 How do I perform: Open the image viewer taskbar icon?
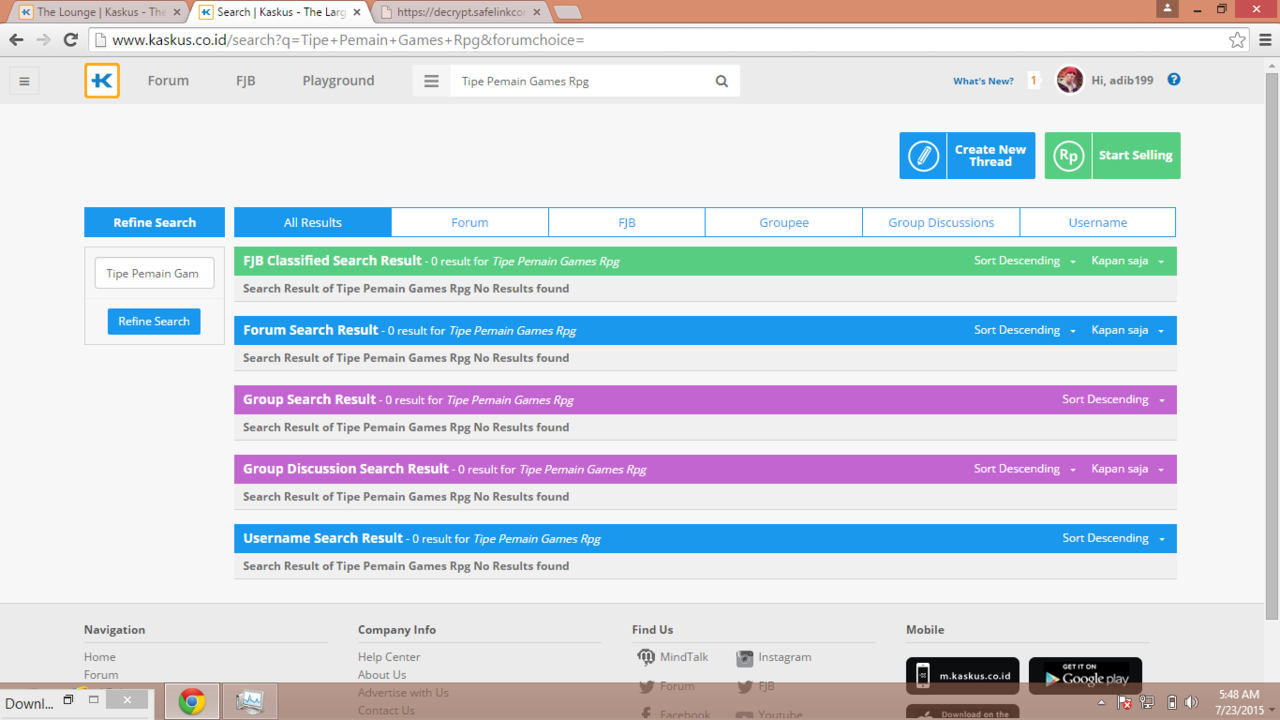[249, 702]
